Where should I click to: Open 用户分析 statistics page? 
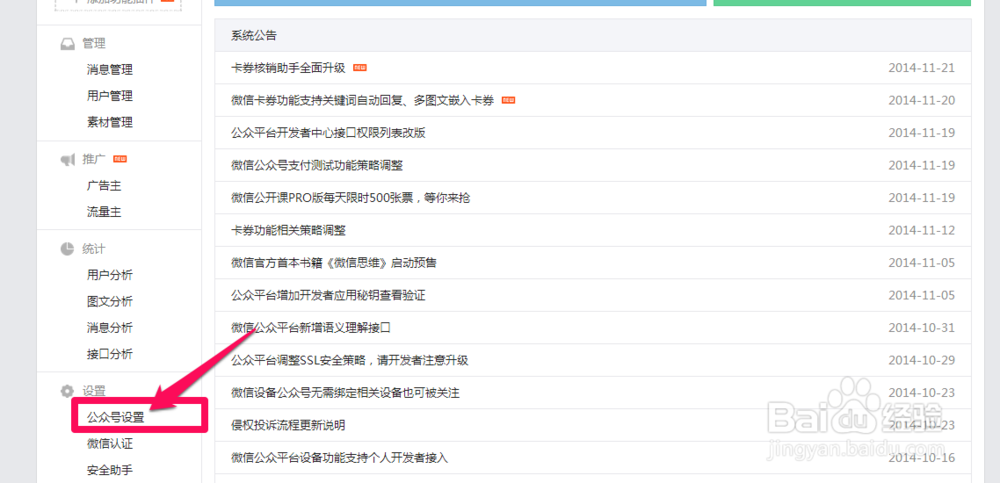pos(110,275)
